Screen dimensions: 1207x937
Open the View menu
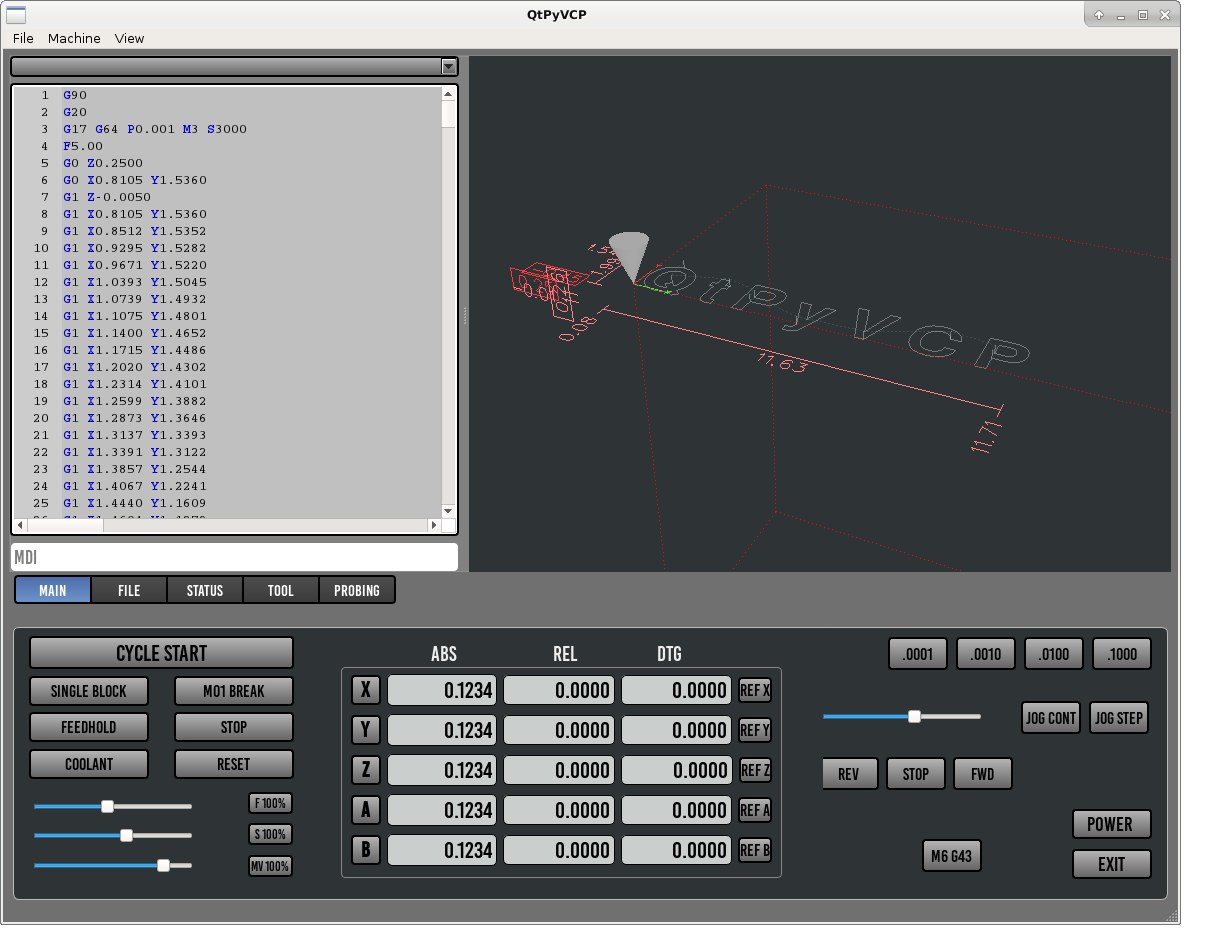point(129,38)
